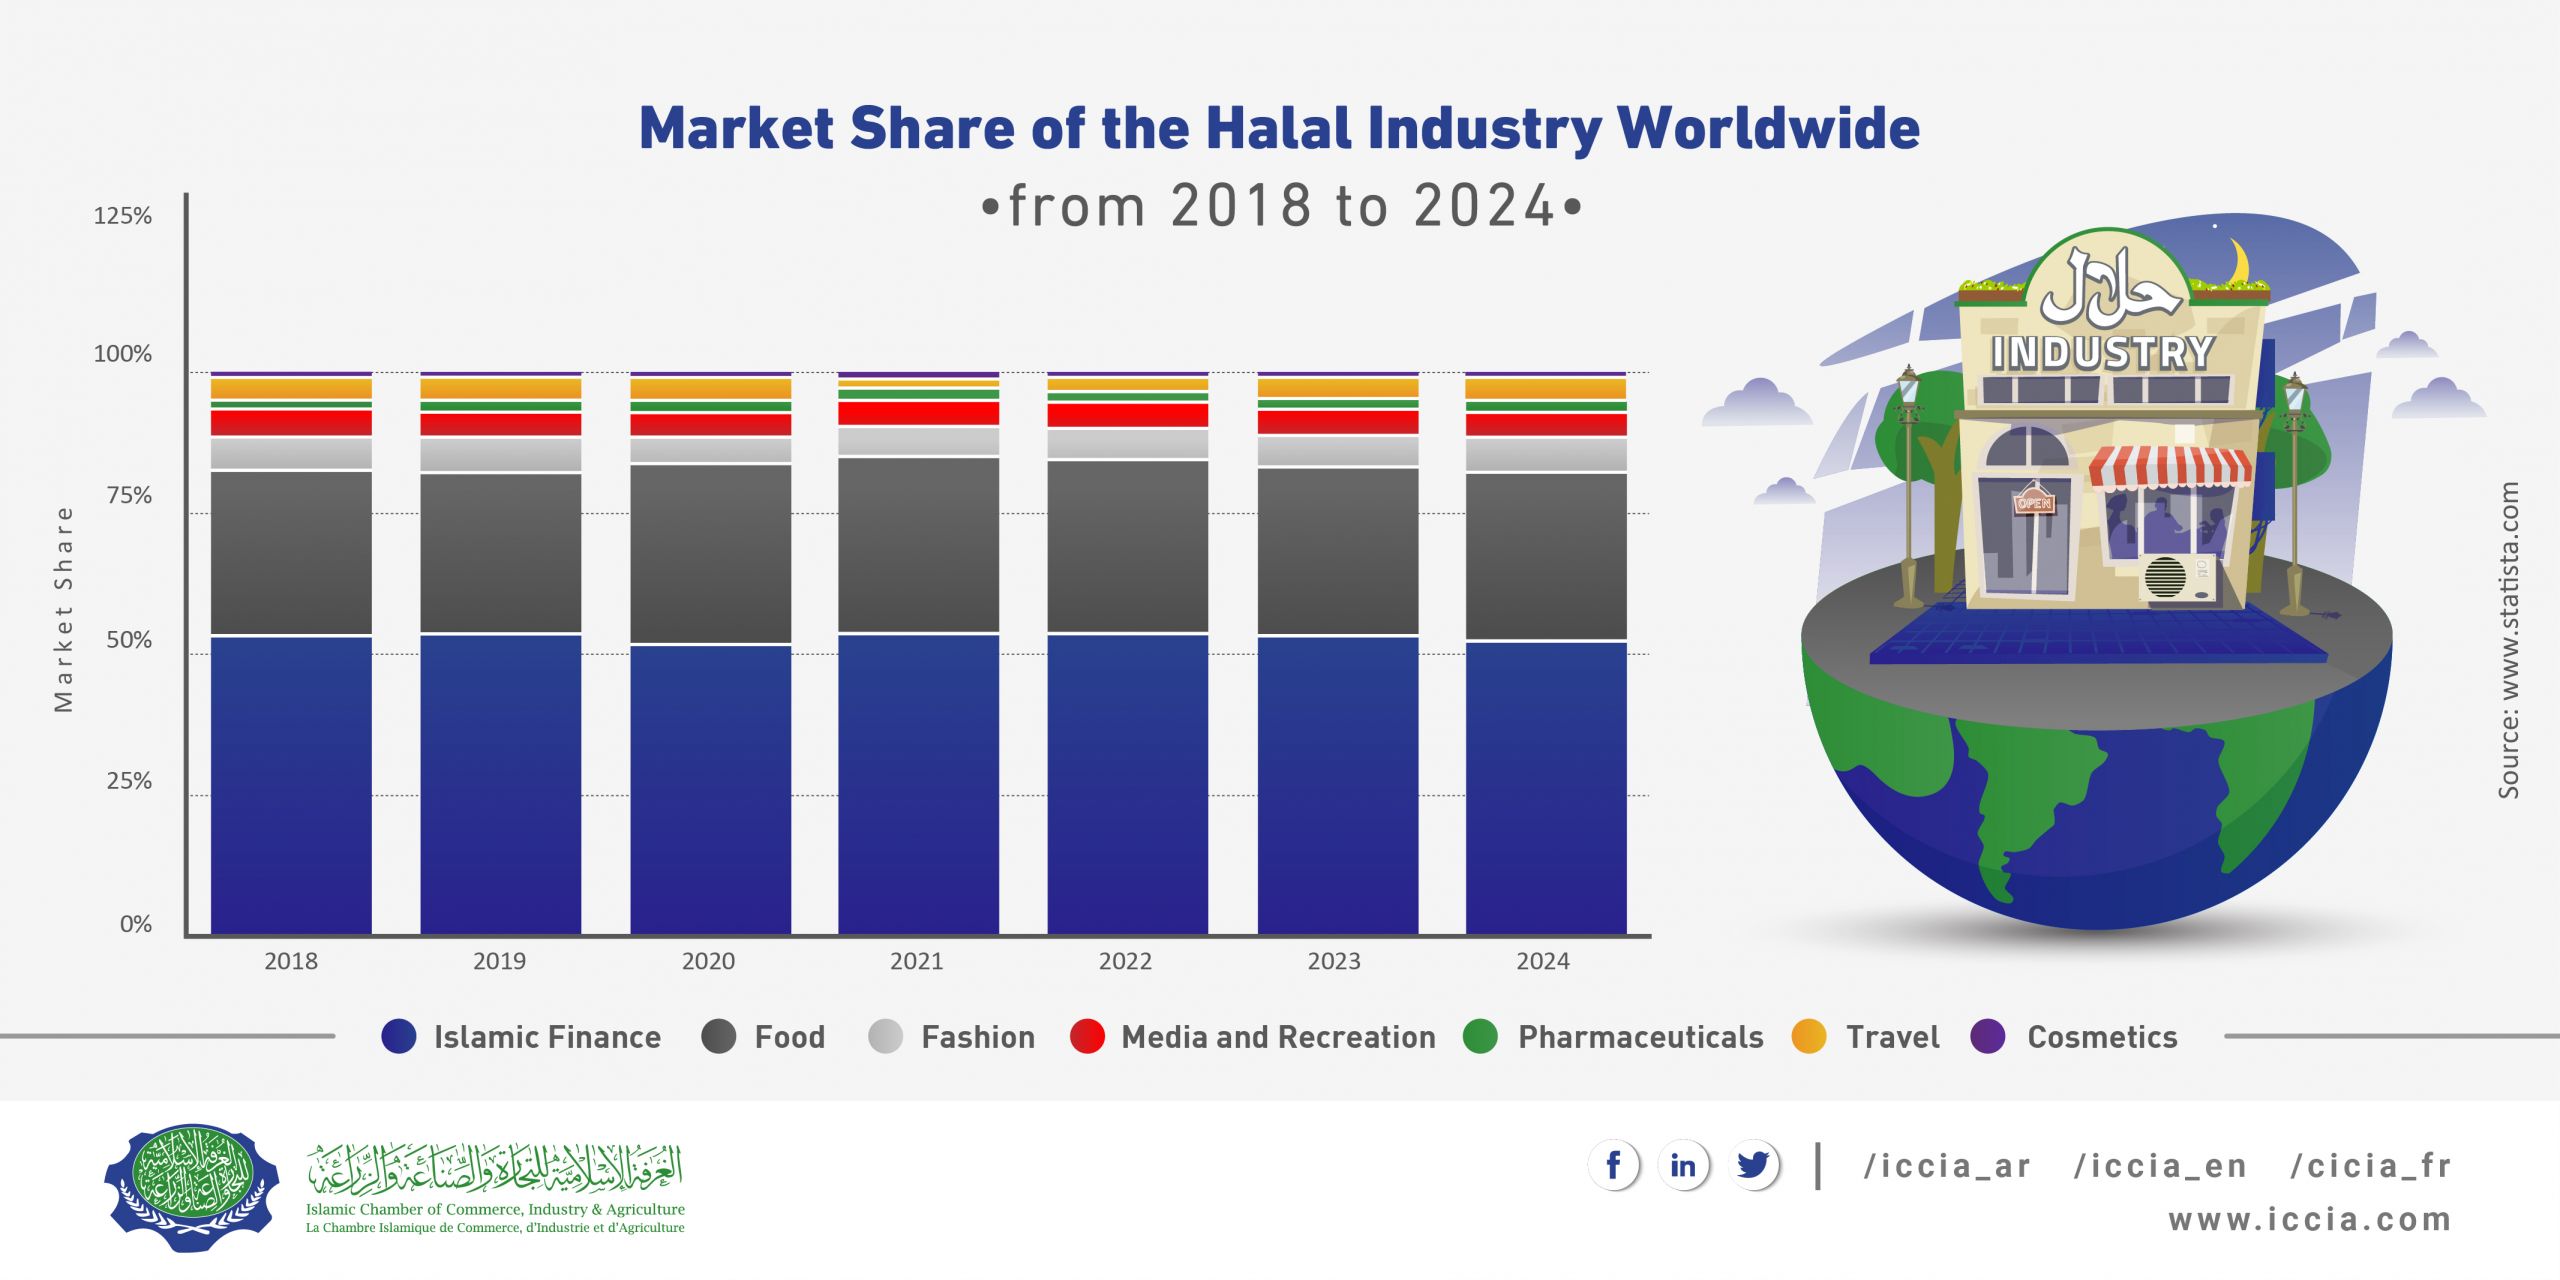The width and height of the screenshot is (2560, 1280).
Task: Click the Food dark gray legend dot
Action: pos(718,1037)
